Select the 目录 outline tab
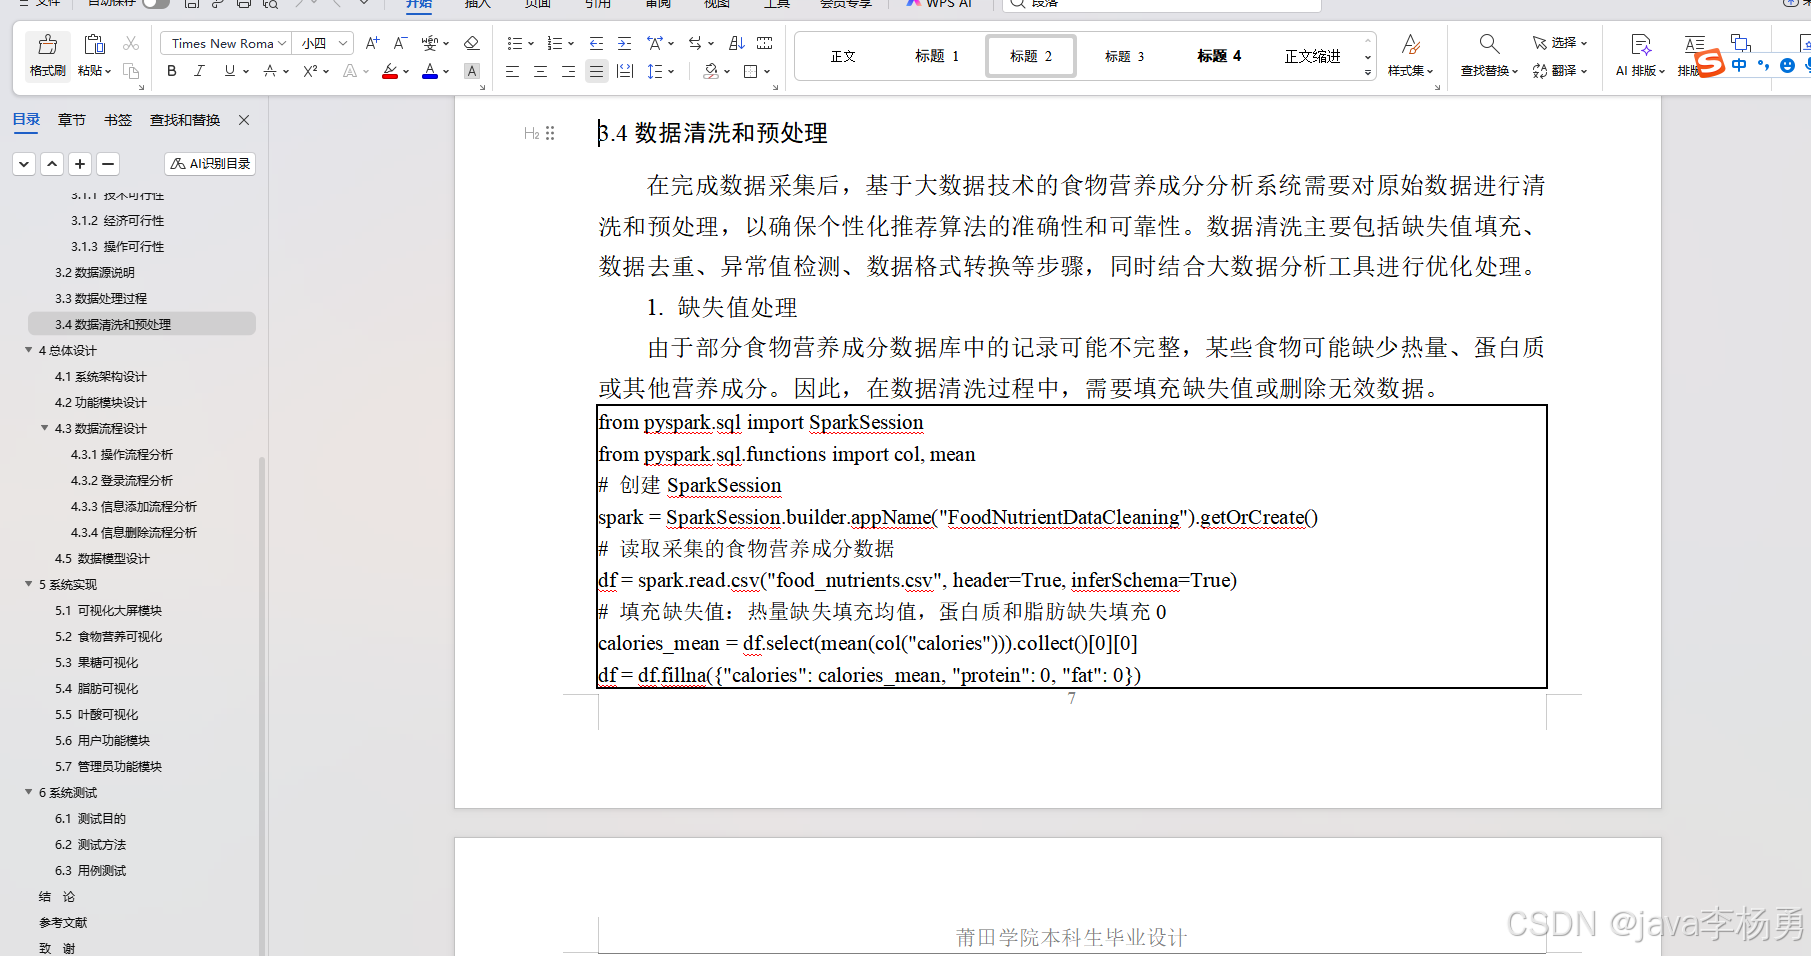1811x956 pixels. [26, 120]
